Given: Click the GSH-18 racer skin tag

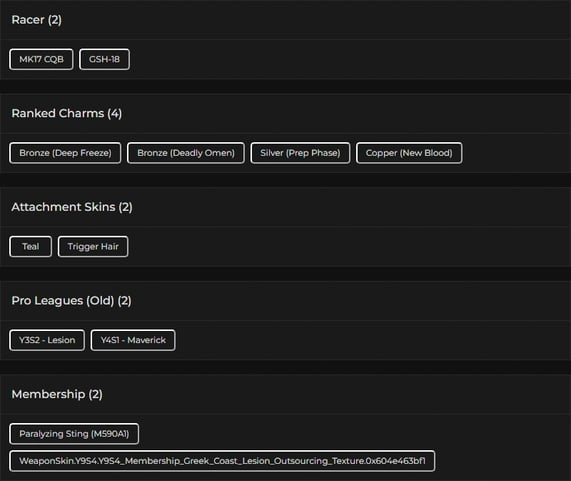Looking at the screenshot, I should pos(105,59).
